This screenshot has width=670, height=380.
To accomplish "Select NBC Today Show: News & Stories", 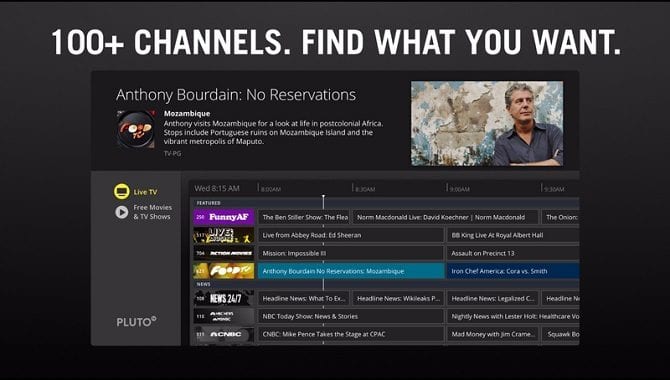I will coord(351,316).
